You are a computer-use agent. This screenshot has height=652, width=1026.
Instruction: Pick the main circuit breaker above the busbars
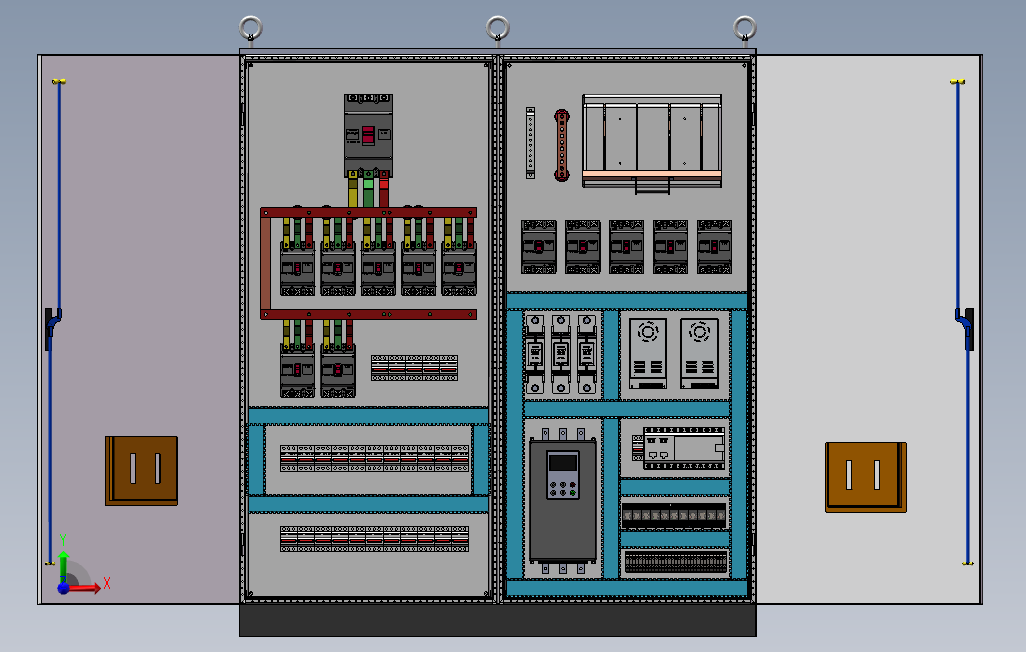[x=368, y=135]
